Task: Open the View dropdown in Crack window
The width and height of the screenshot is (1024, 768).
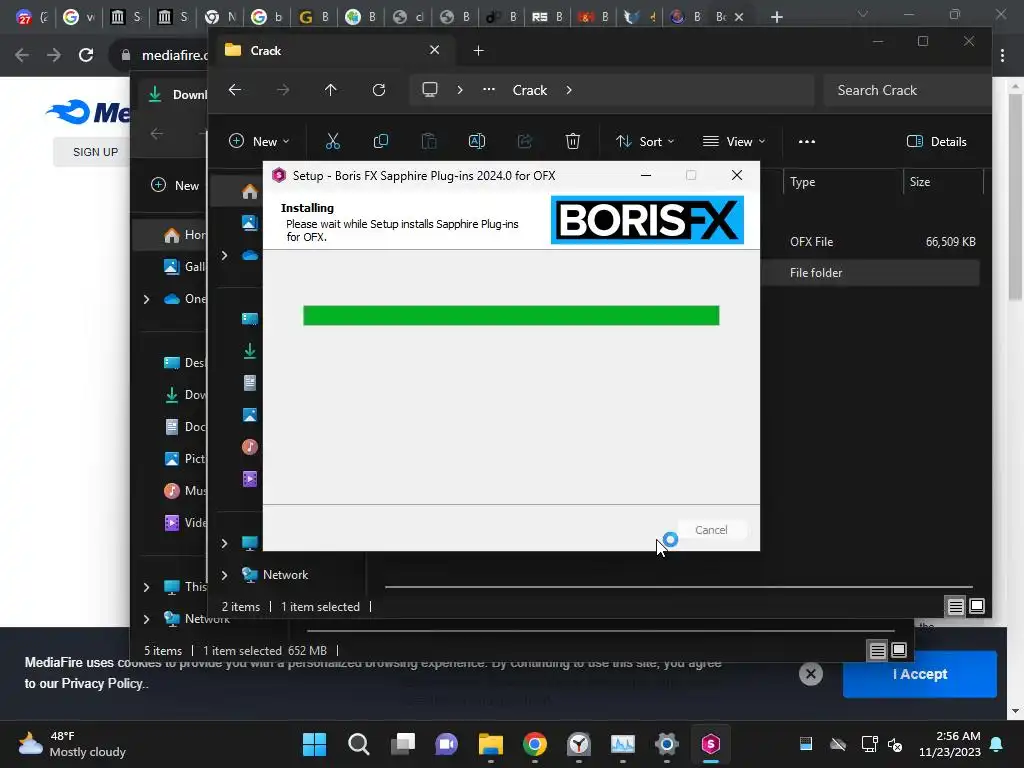Action: [x=733, y=141]
